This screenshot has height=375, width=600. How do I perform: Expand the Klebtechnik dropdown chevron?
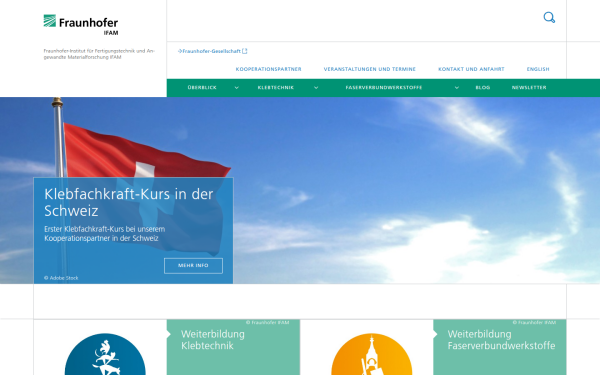coord(316,88)
